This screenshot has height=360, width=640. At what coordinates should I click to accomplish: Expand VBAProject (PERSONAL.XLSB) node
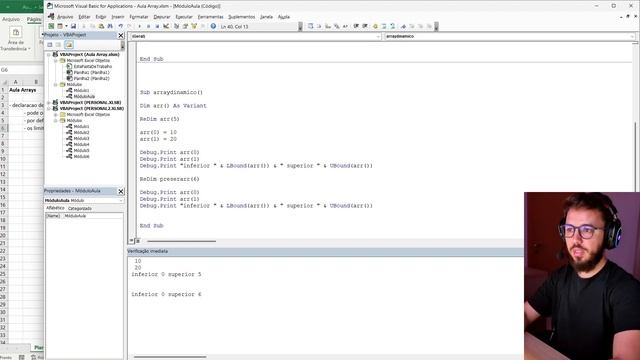pyautogui.click(x=49, y=102)
